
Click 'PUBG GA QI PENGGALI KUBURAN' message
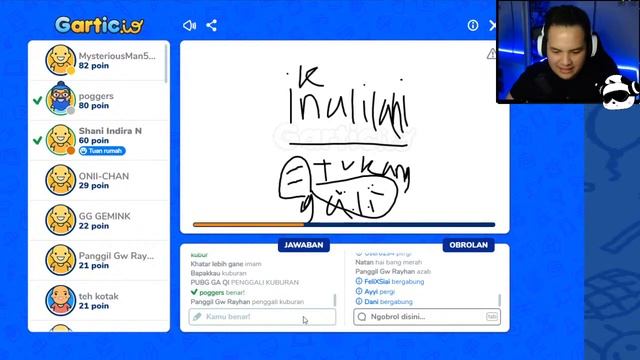point(244,282)
